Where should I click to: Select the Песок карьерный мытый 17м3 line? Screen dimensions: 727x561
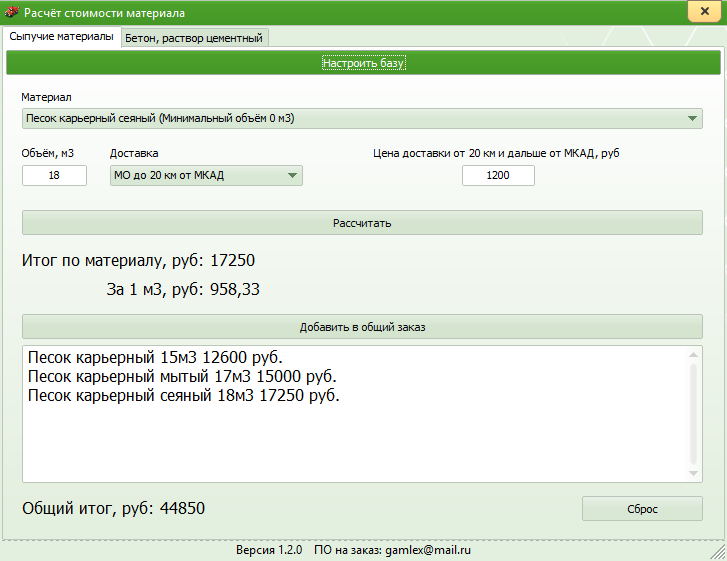[x=182, y=377]
